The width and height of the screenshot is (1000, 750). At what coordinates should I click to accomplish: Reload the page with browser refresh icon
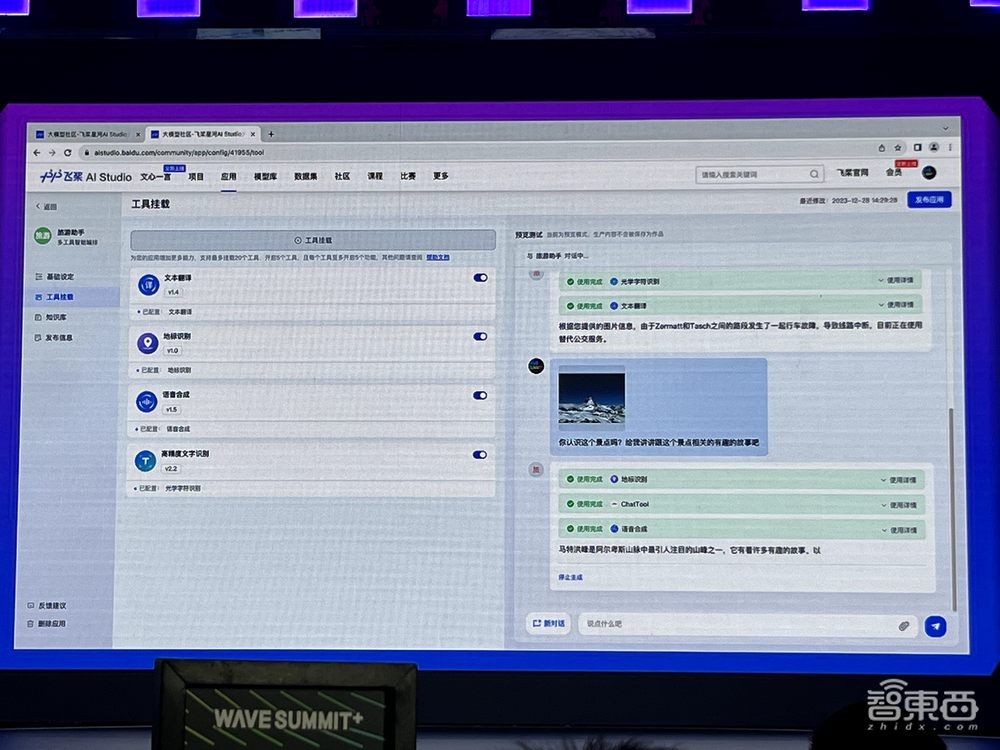tap(68, 153)
